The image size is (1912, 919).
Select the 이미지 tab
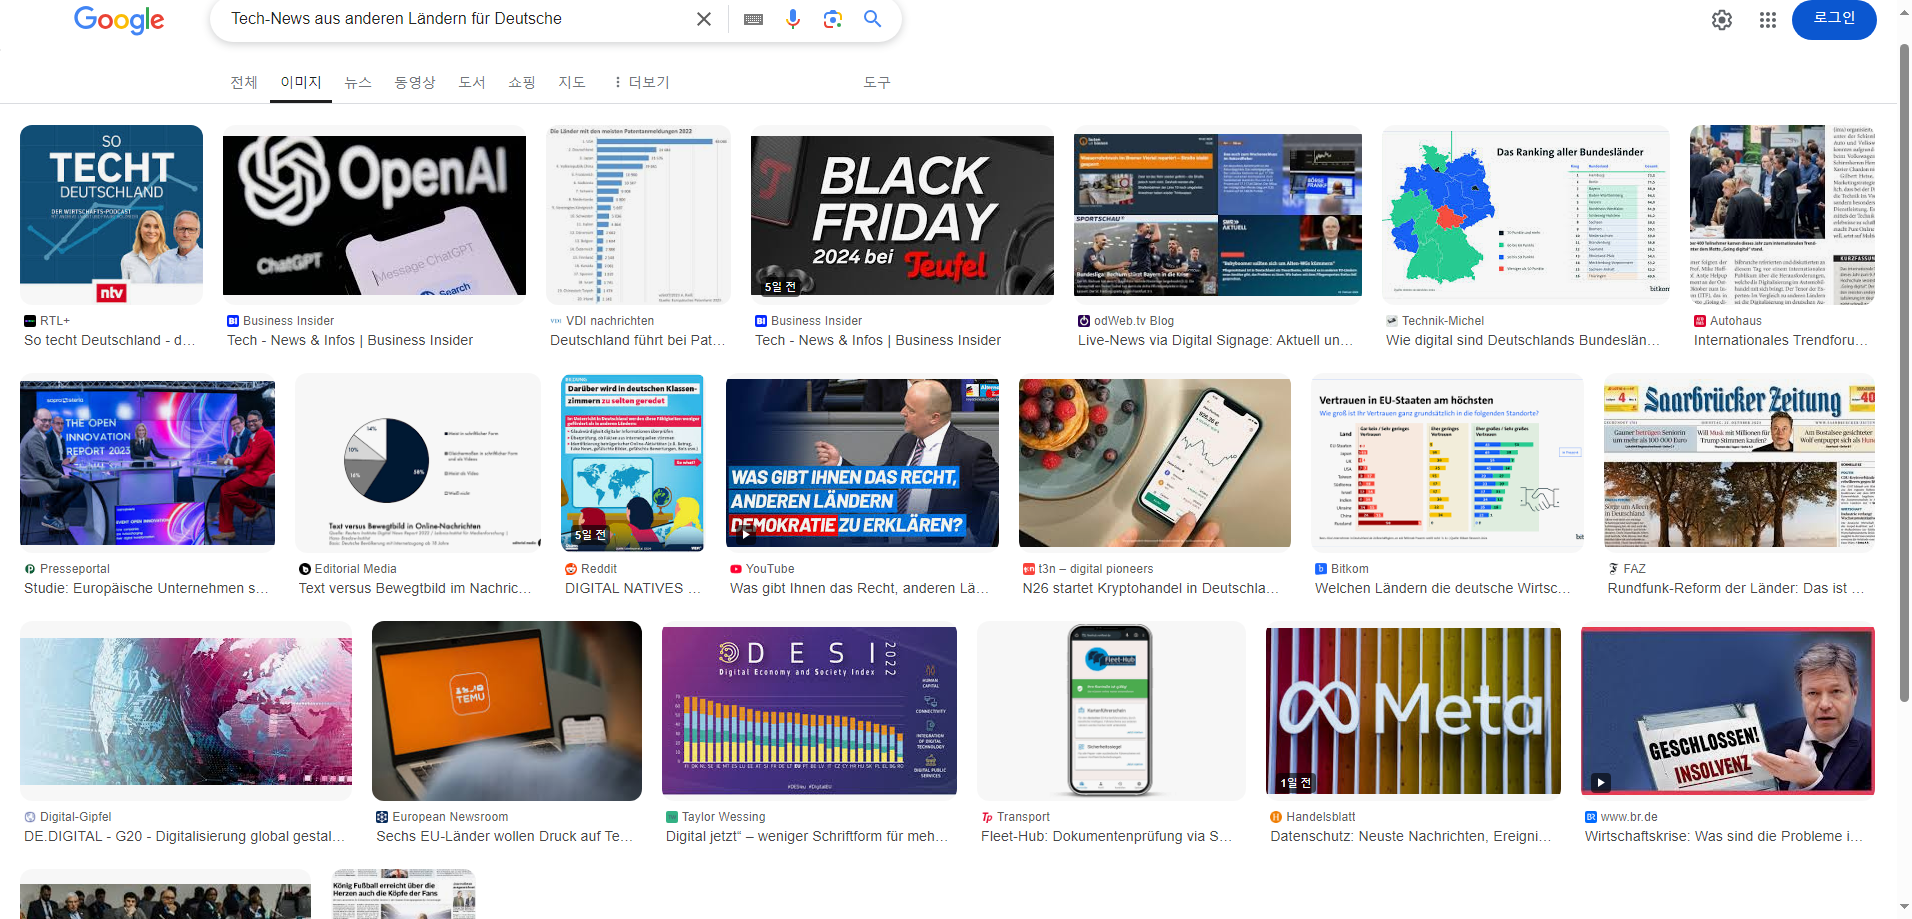point(301,82)
